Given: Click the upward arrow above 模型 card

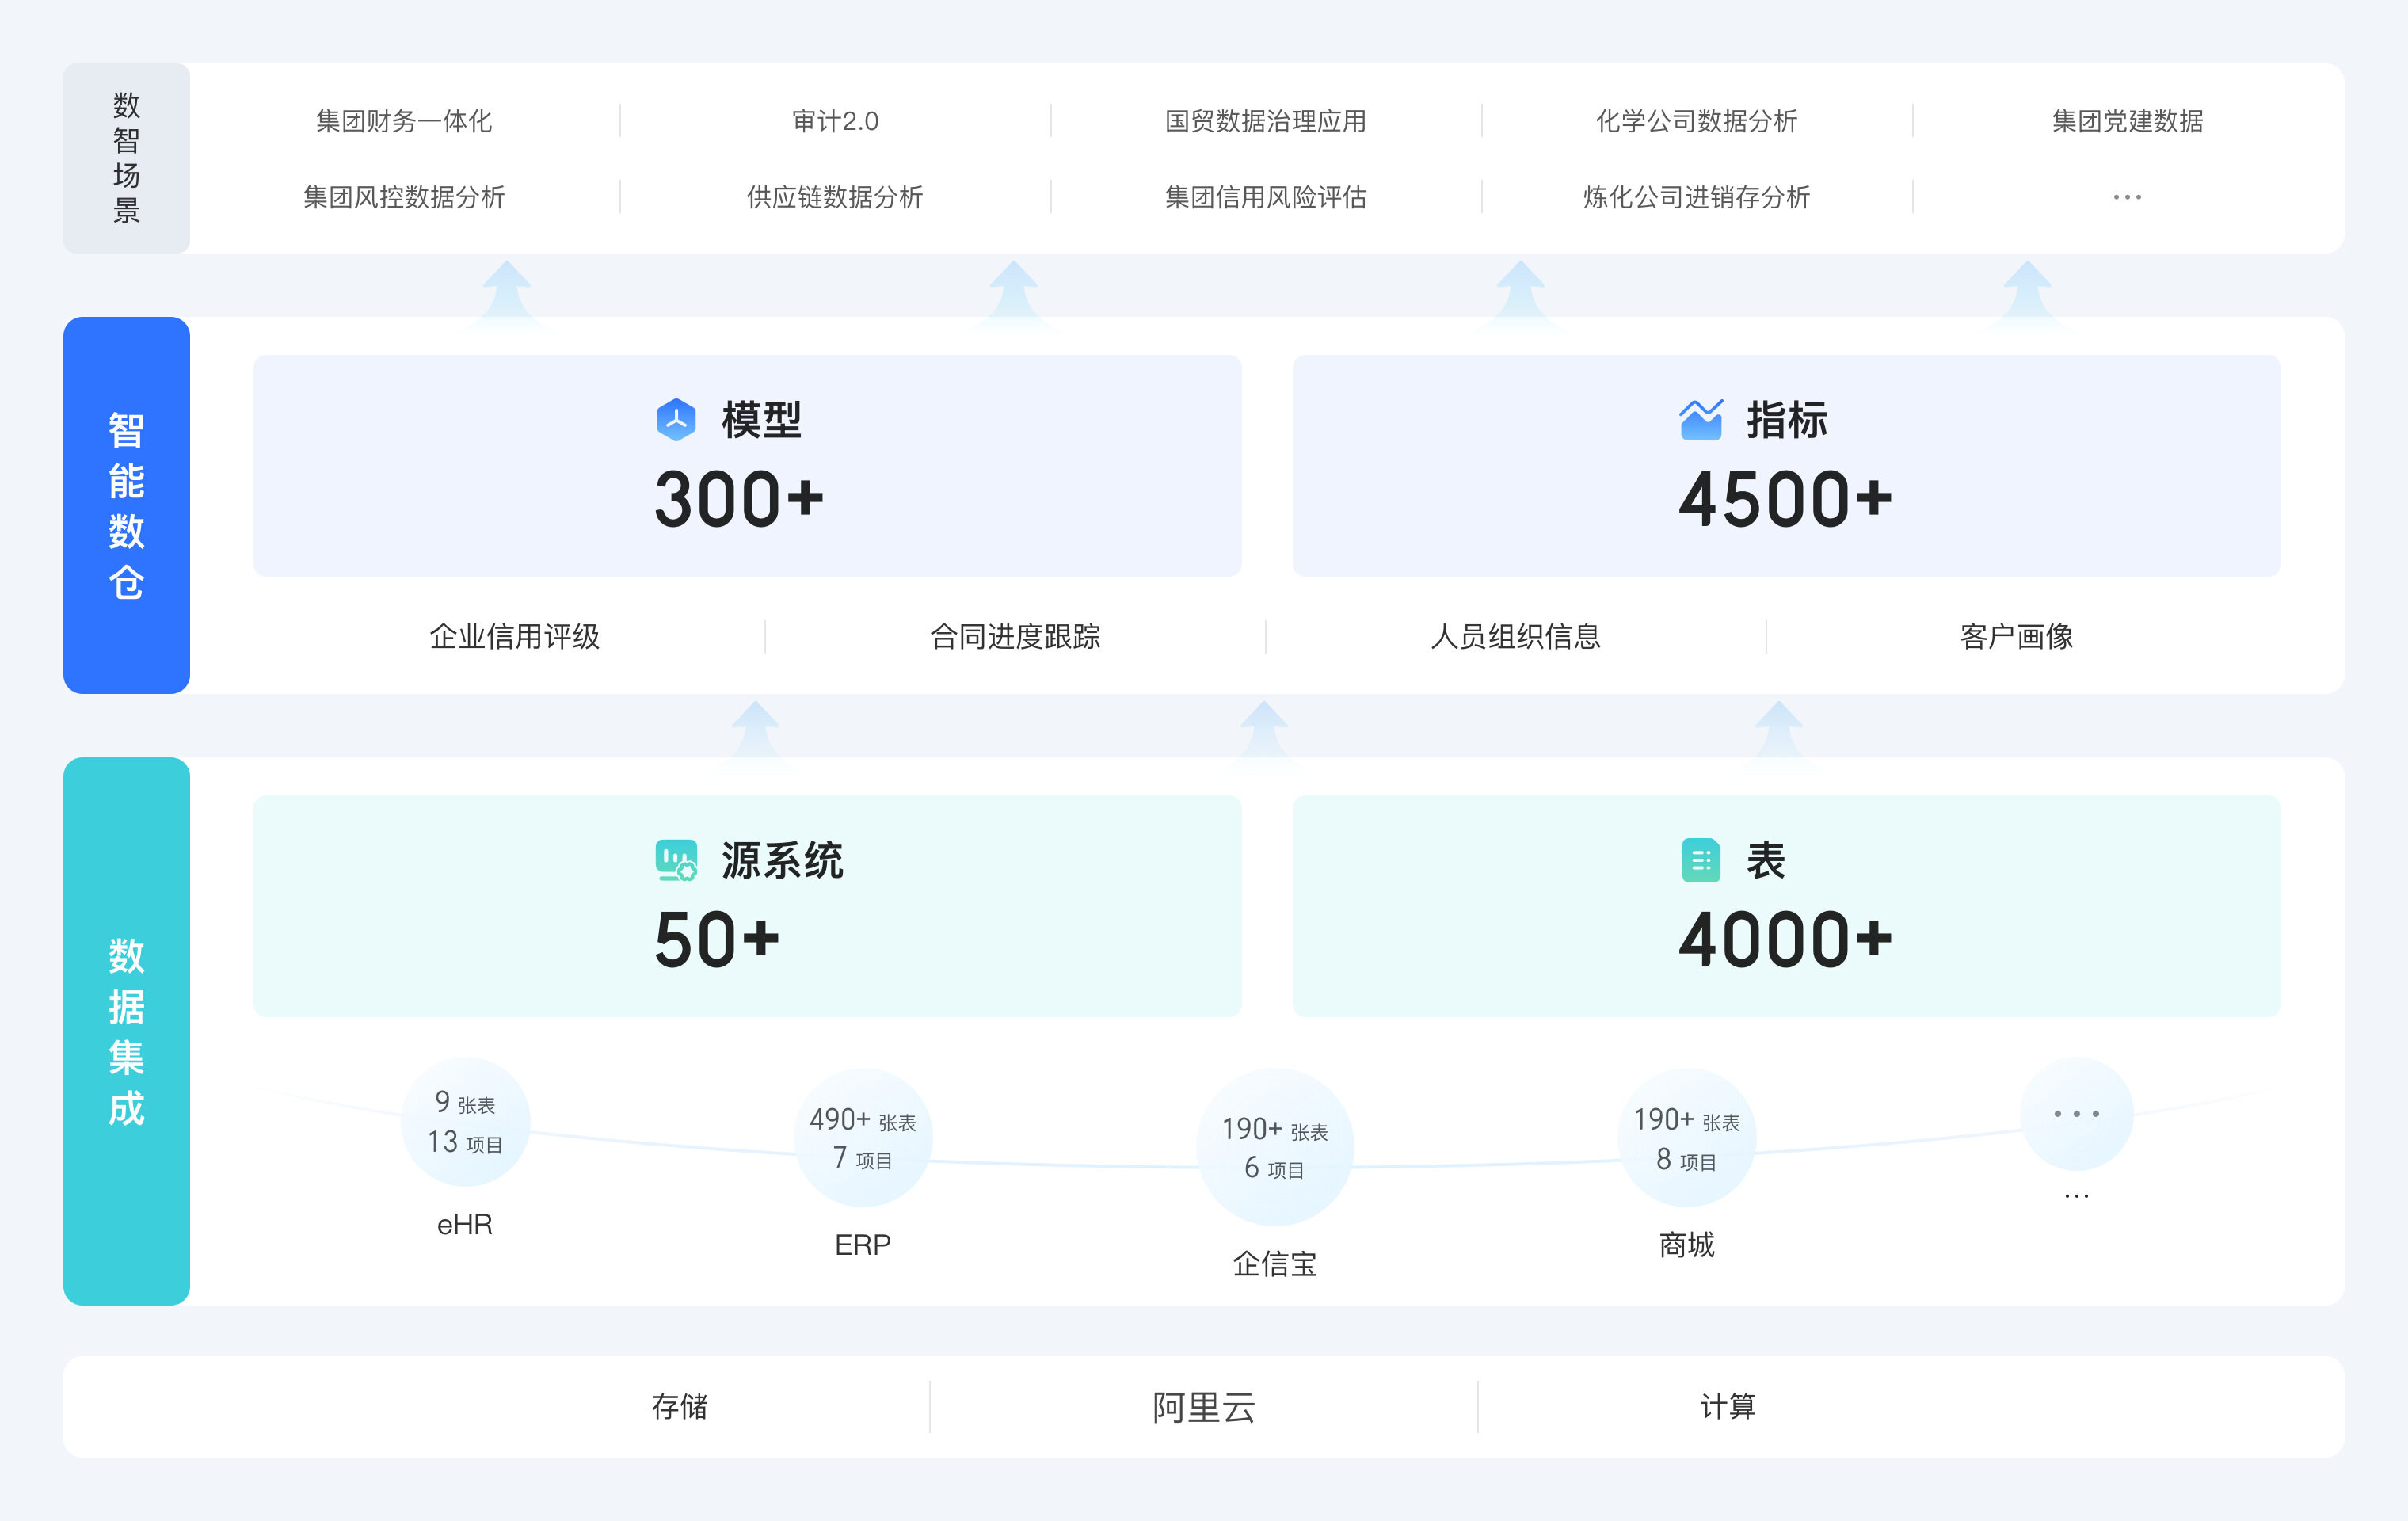Looking at the screenshot, I should 508,290.
